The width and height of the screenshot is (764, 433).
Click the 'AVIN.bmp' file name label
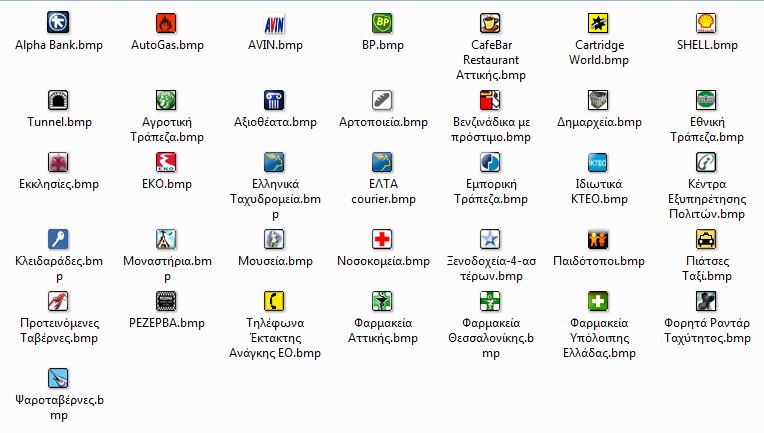pos(275,45)
